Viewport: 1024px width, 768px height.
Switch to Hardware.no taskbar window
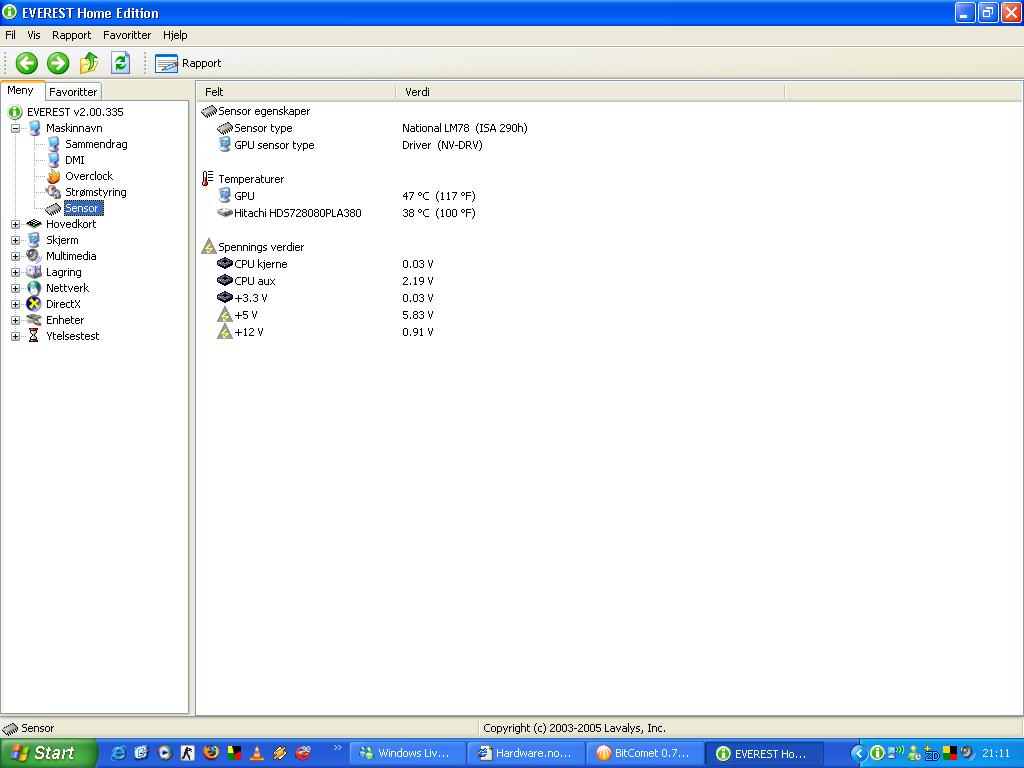tap(526, 753)
